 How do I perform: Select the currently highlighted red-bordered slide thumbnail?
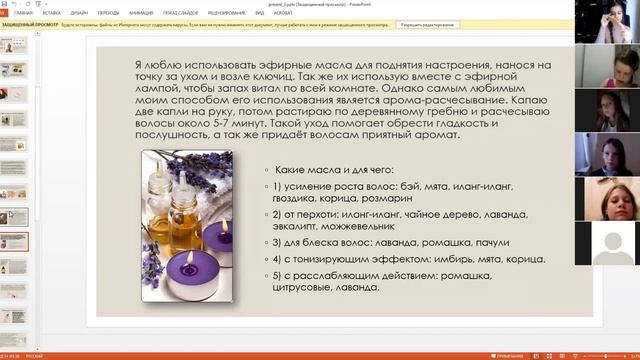14,242
